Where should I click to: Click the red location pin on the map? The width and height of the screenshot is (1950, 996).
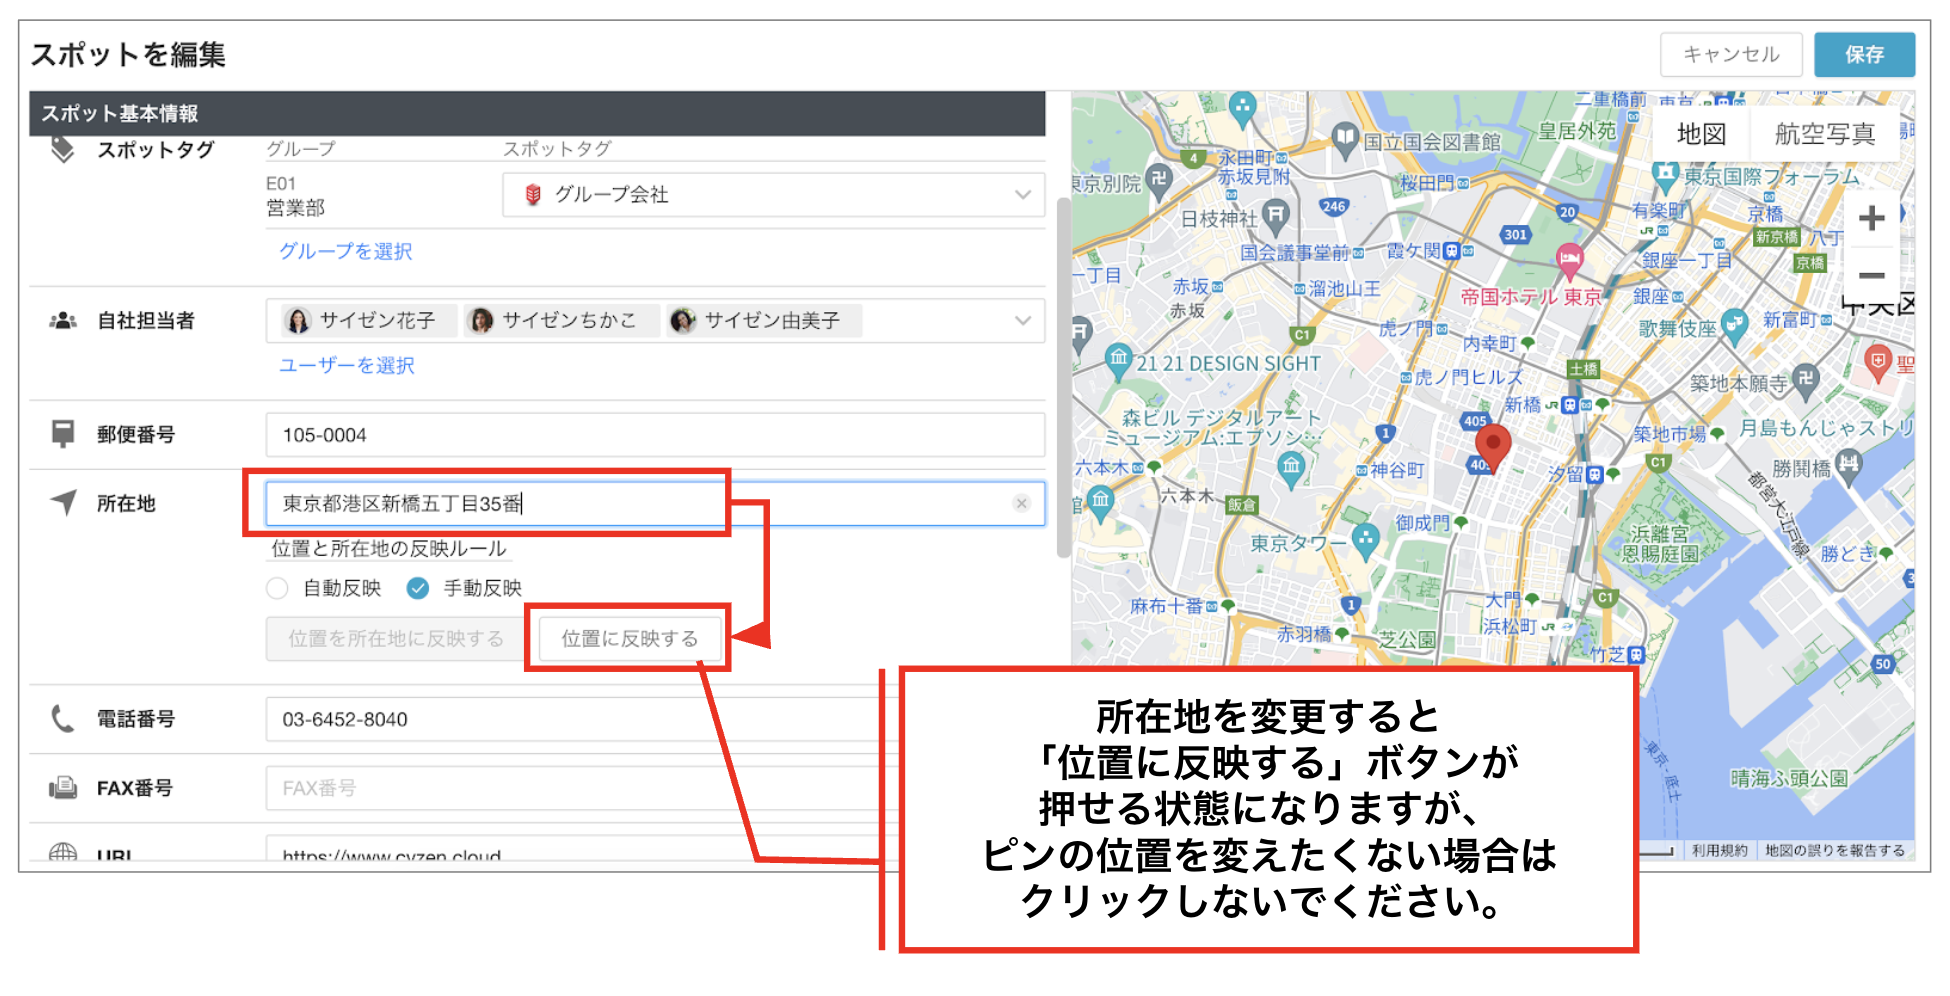point(1492,446)
